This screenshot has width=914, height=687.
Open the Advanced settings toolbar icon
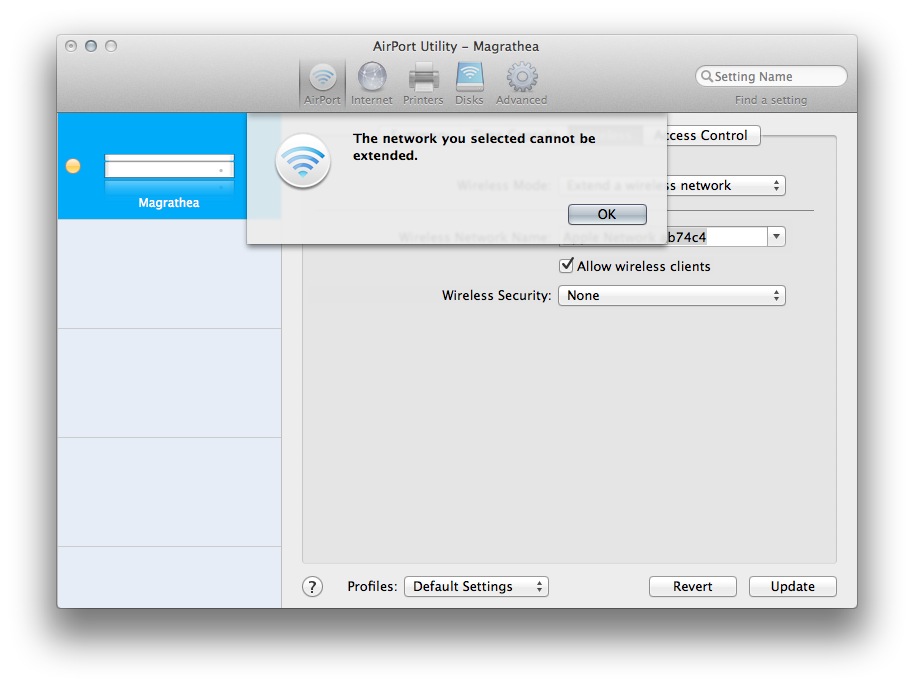[x=520, y=80]
